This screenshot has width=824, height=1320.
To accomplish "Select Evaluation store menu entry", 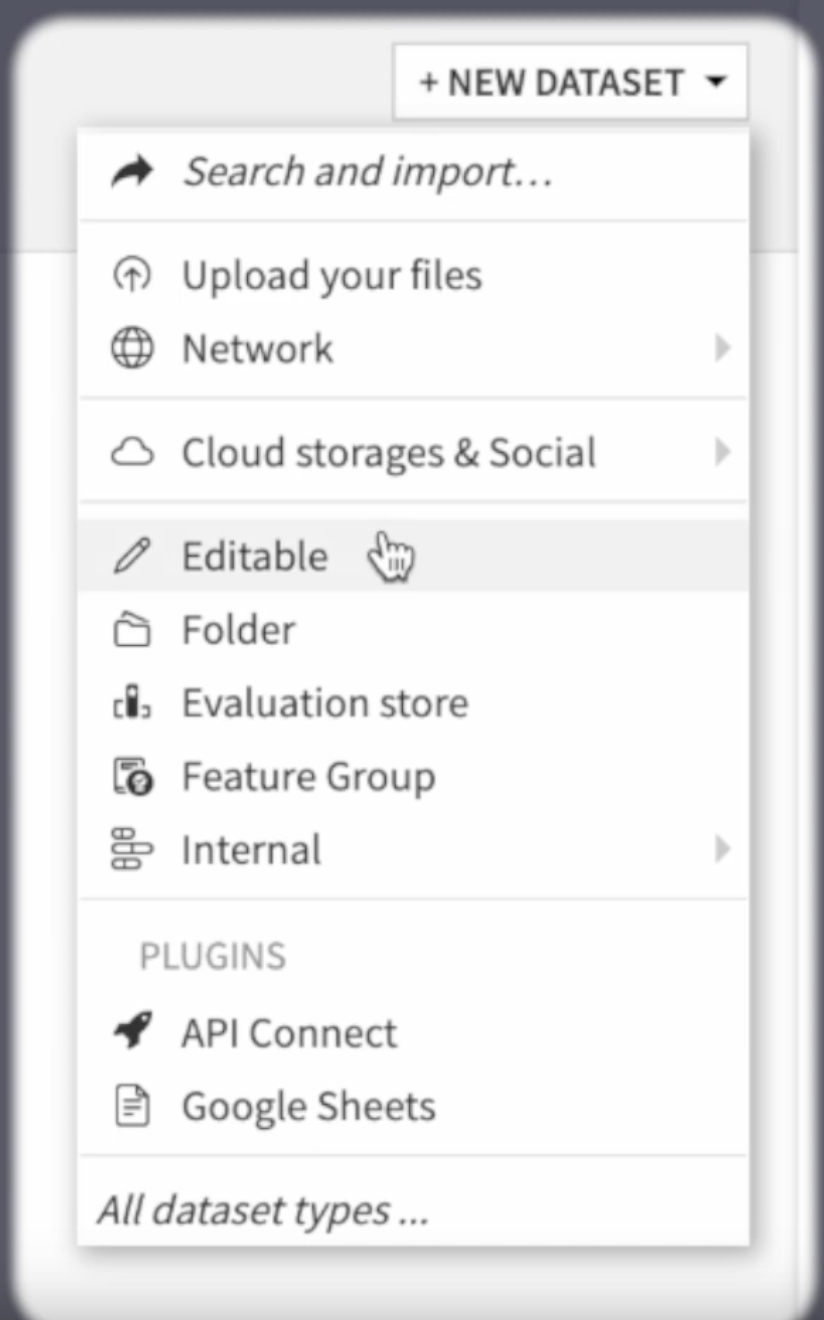I will coord(325,702).
